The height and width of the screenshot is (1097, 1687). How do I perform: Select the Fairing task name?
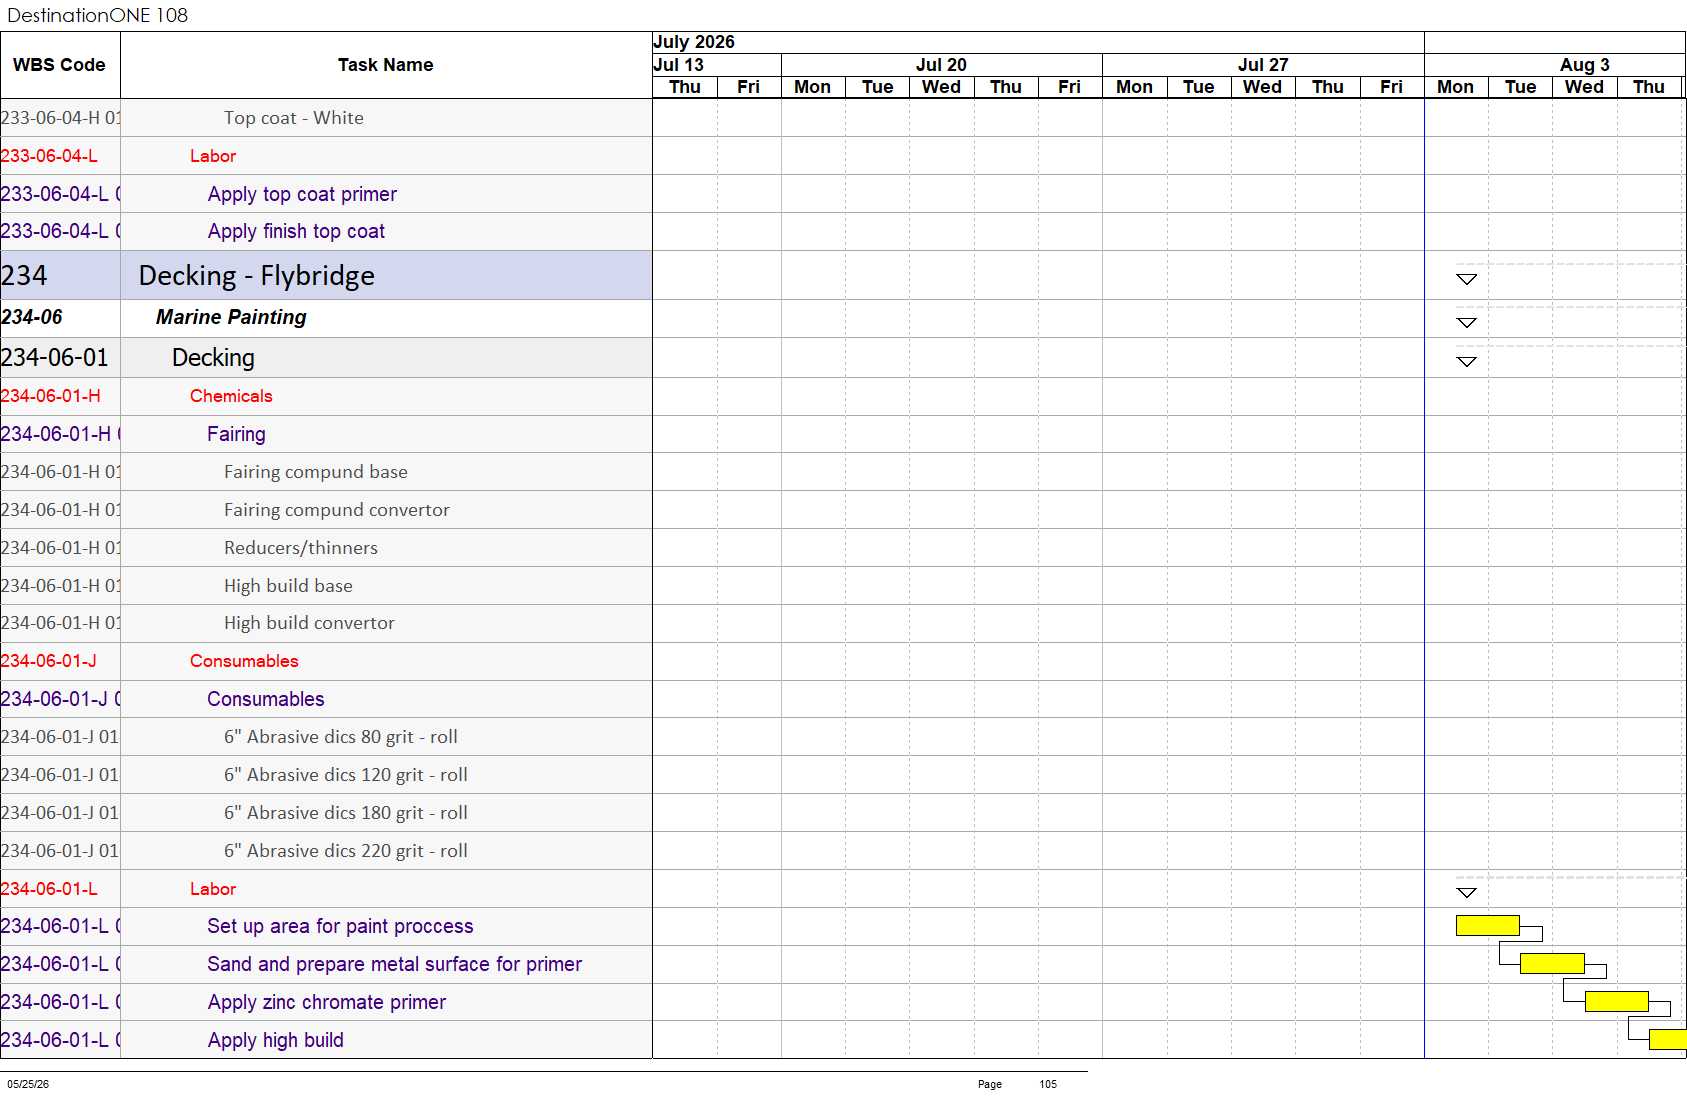236,434
